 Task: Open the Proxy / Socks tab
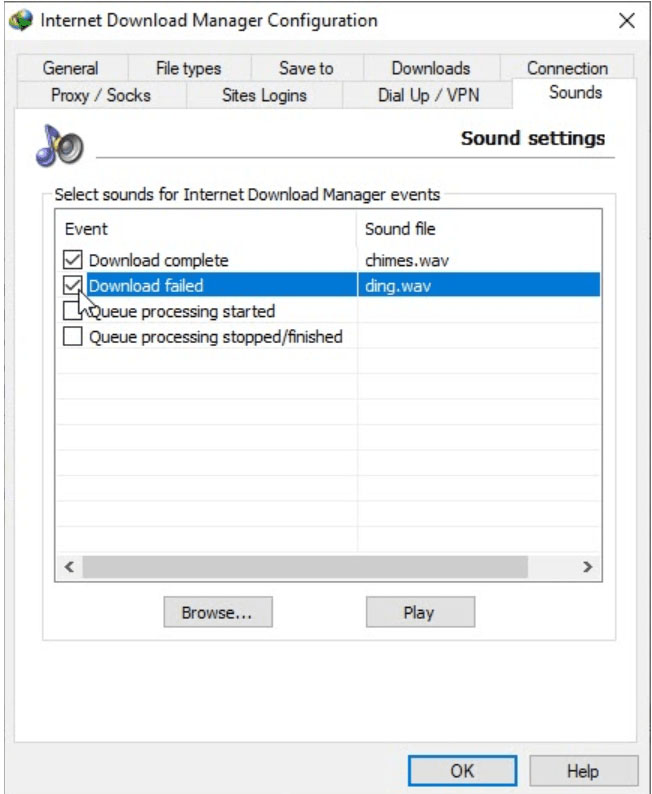101,95
